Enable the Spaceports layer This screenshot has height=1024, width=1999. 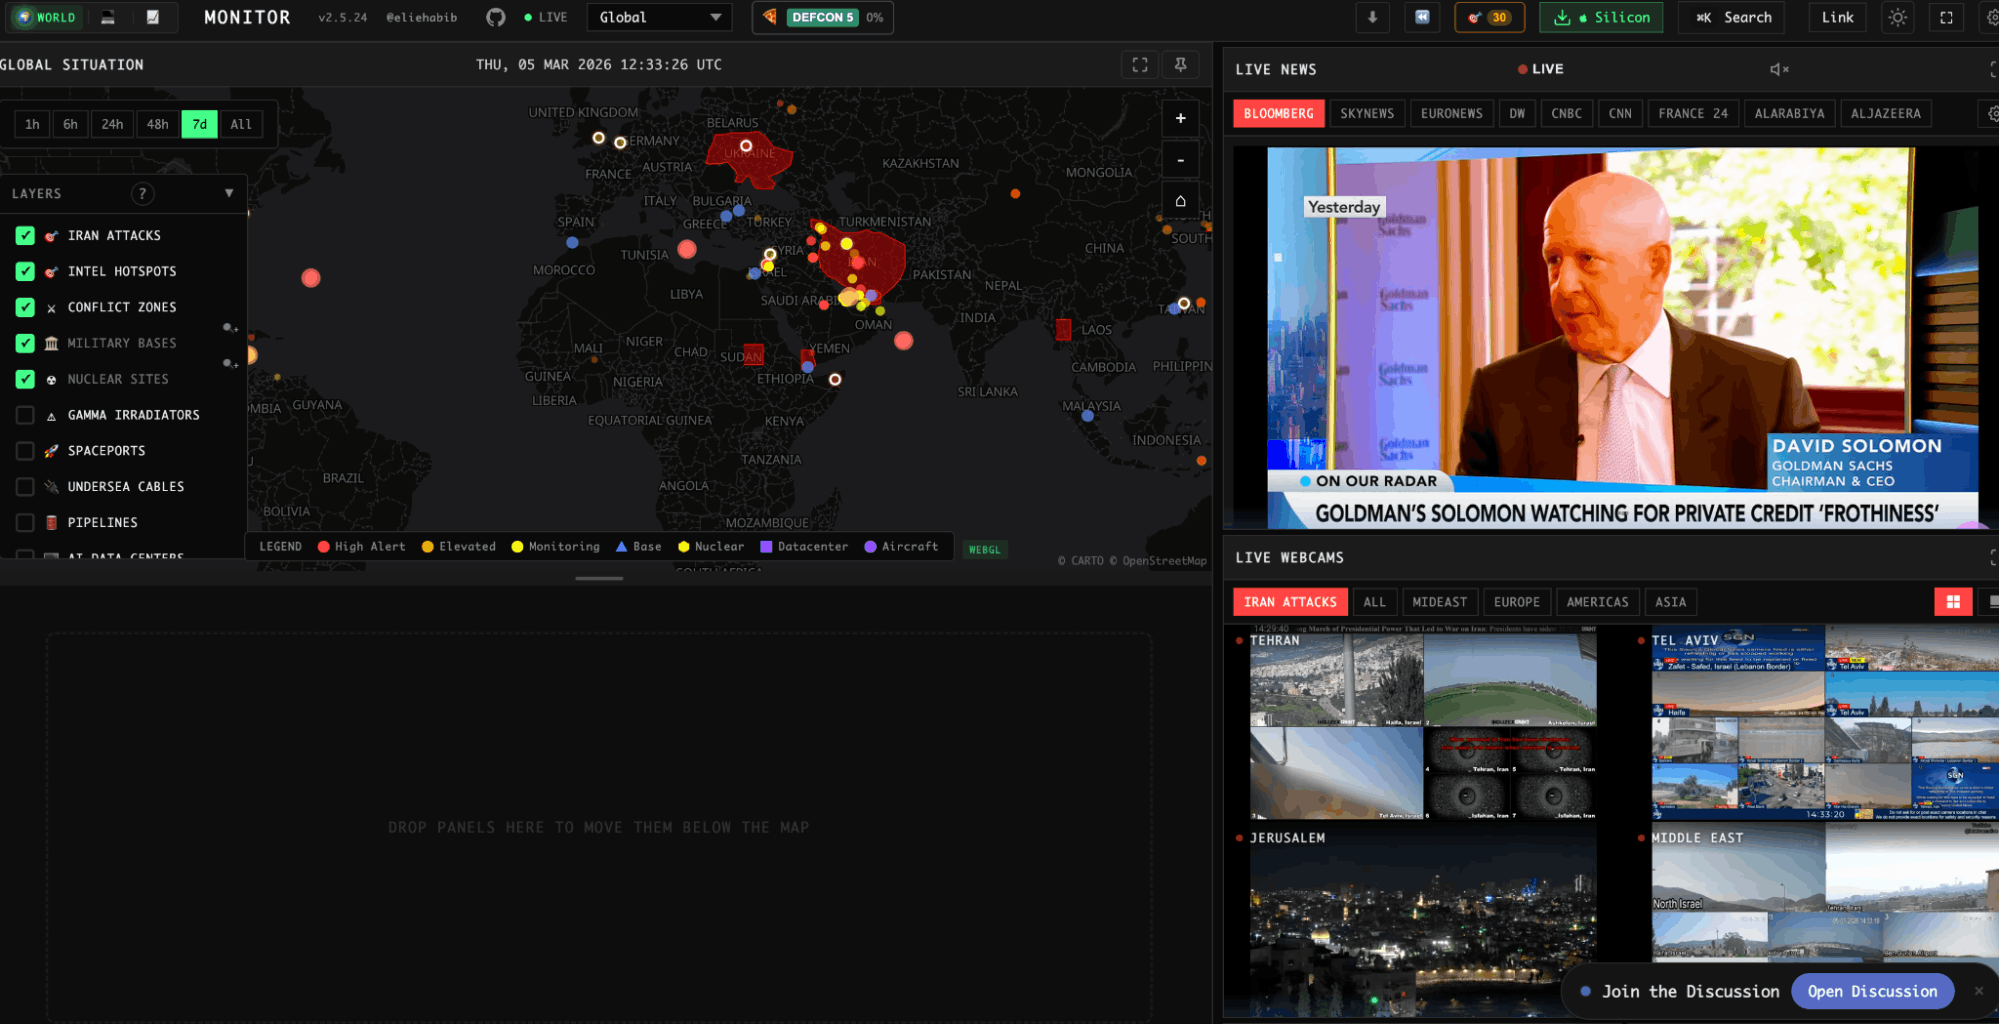(x=25, y=451)
